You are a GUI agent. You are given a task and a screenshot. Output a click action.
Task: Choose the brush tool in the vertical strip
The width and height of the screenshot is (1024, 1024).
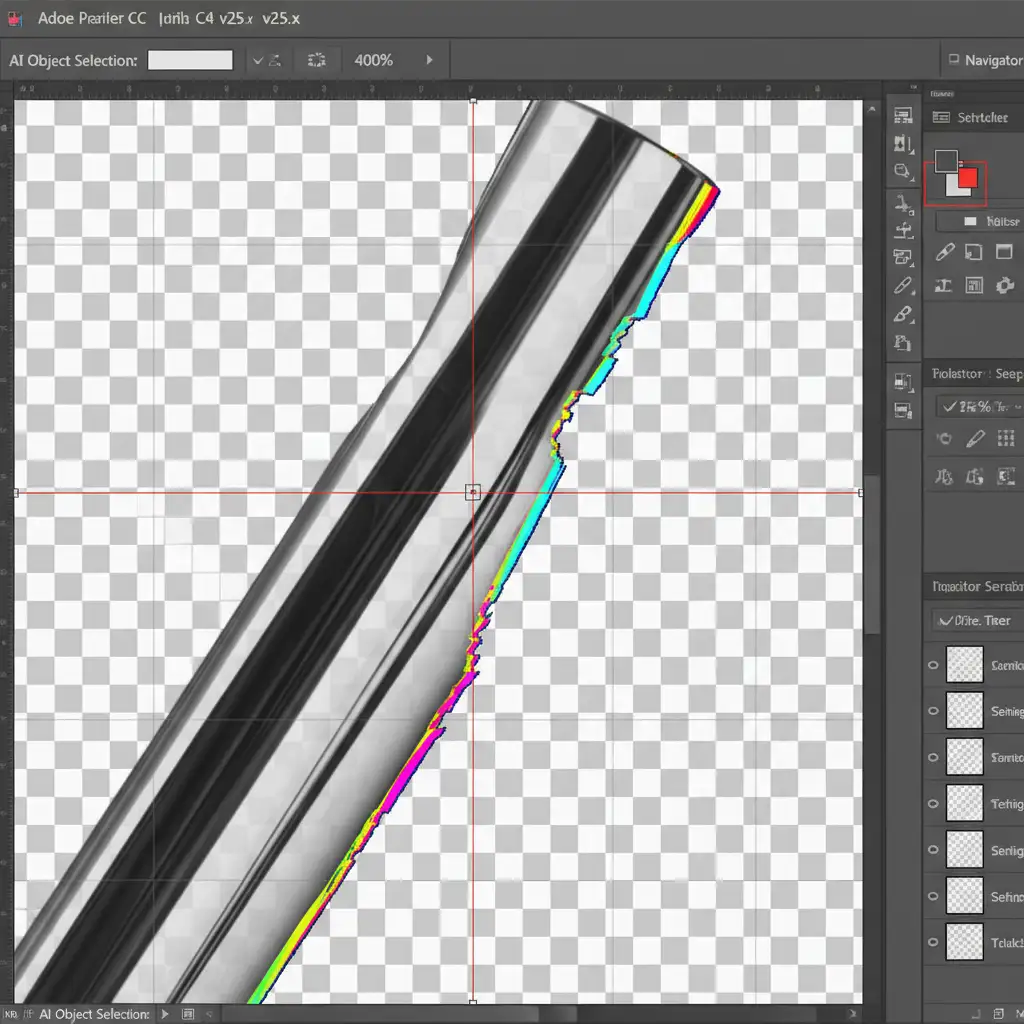(903, 314)
